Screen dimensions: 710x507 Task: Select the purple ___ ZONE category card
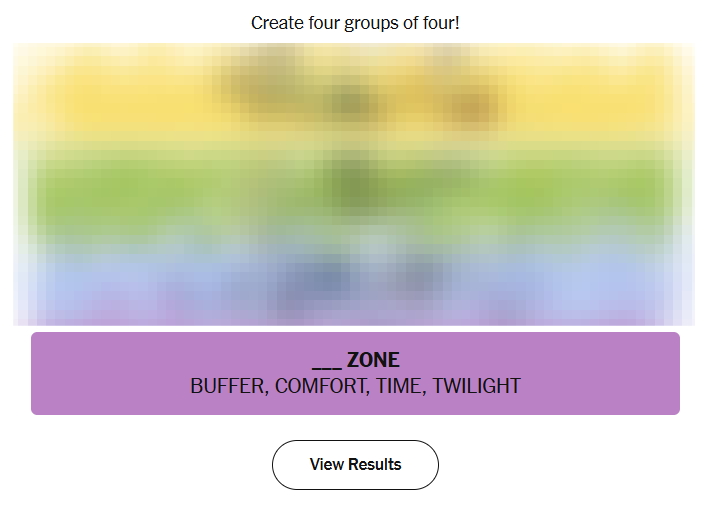click(355, 373)
